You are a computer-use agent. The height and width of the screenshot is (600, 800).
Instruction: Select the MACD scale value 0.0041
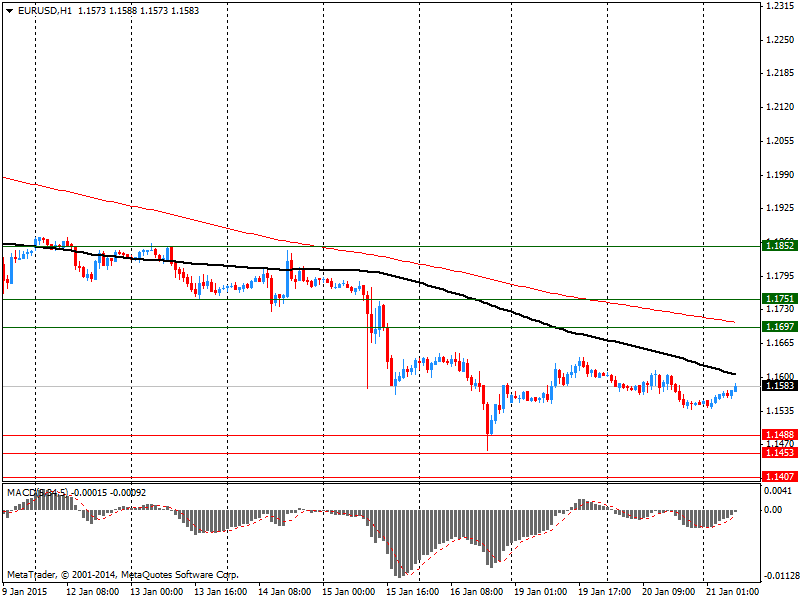pos(779,491)
